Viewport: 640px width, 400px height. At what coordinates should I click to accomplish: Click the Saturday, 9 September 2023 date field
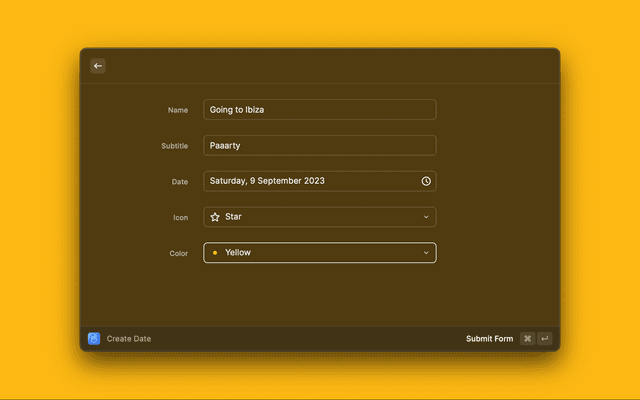pos(310,181)
